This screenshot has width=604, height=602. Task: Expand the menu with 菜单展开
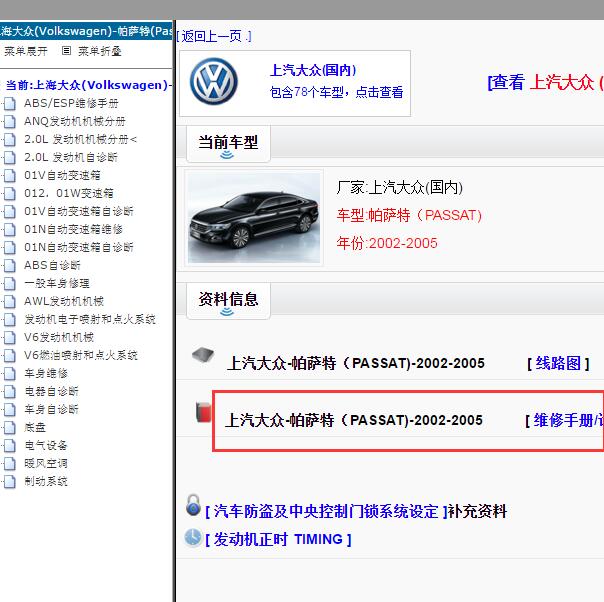(25, 51)
